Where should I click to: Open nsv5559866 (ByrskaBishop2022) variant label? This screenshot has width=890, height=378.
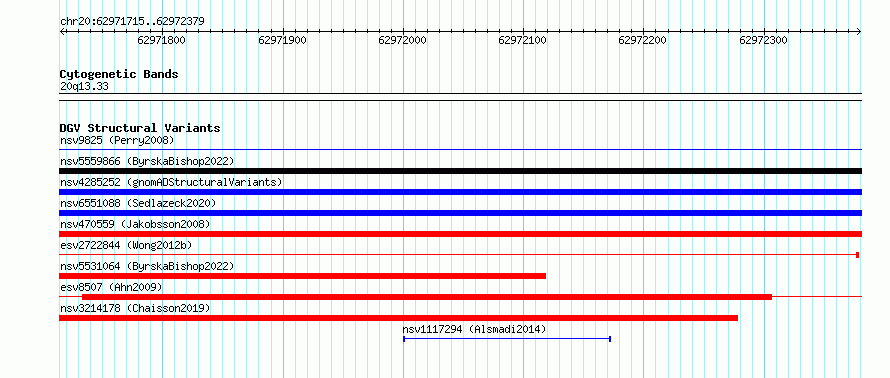point(147,161)
